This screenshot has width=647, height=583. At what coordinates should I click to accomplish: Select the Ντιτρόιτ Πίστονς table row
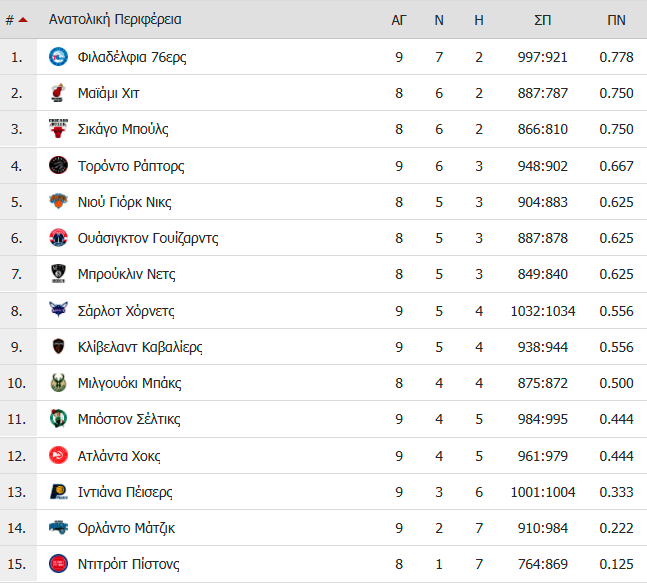pyautogui.click(x=324, y=564)
